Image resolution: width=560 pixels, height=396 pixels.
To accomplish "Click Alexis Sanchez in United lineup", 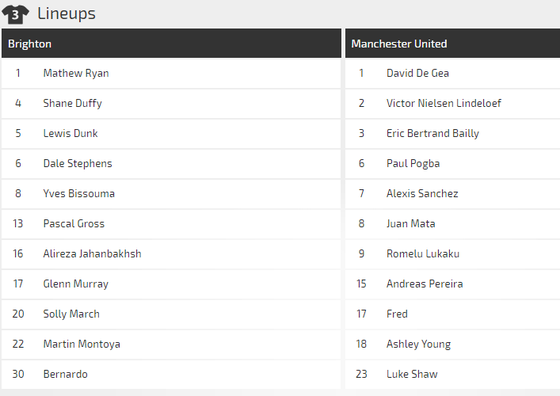I will click(x=422, y=194).
